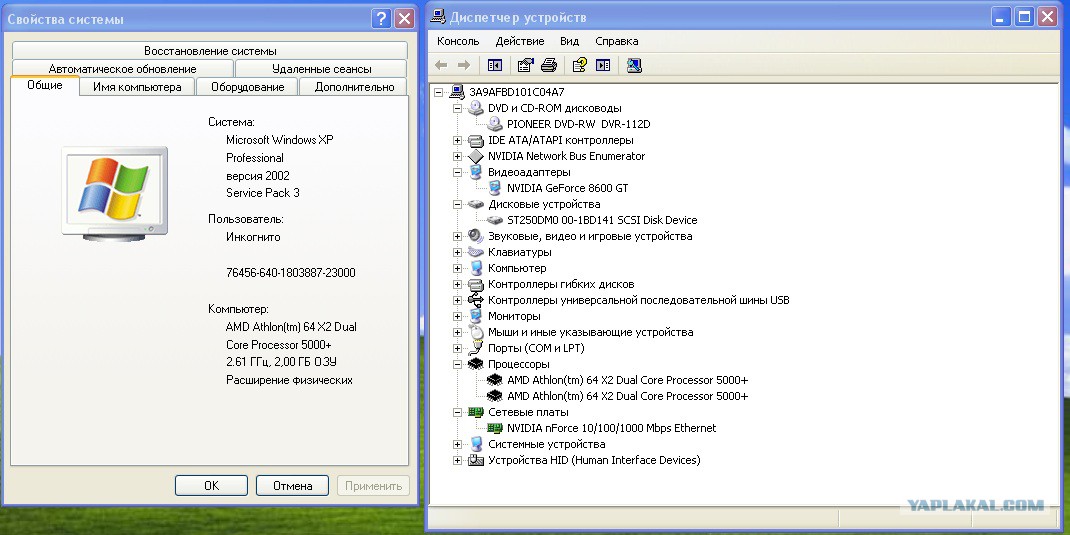
Task: Click the '?' help button in Свойства системы
Action: [x=381, y=19]
